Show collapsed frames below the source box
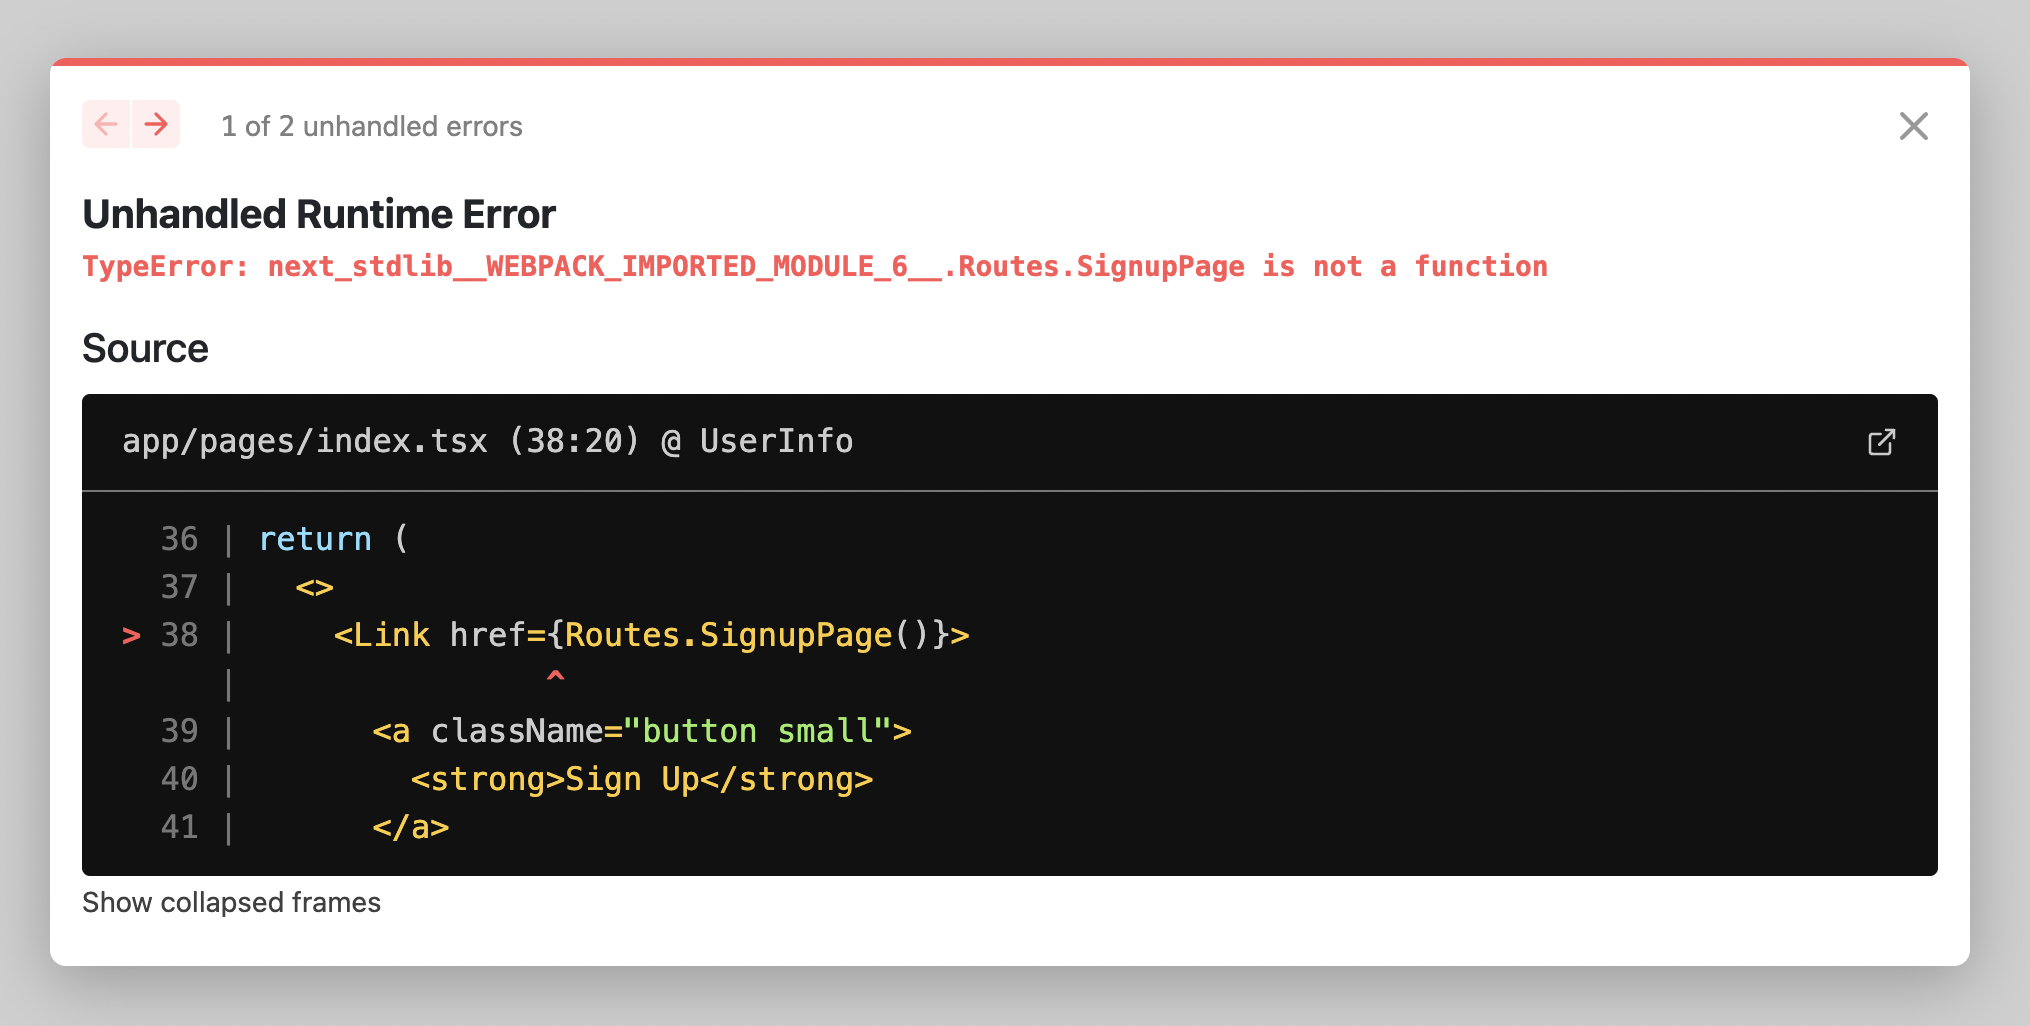2030x1026 pixels. coord(231,901)
